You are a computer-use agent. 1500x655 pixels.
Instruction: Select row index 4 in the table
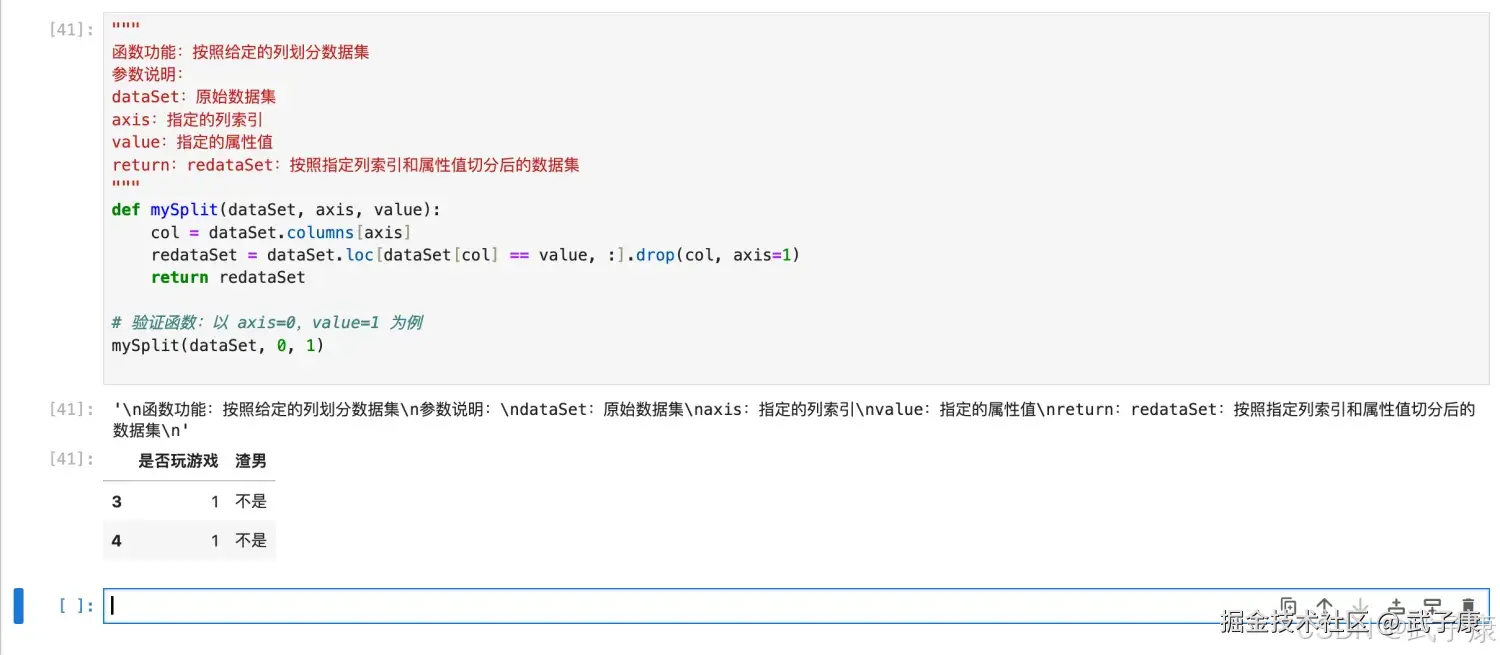pos(117,540)
